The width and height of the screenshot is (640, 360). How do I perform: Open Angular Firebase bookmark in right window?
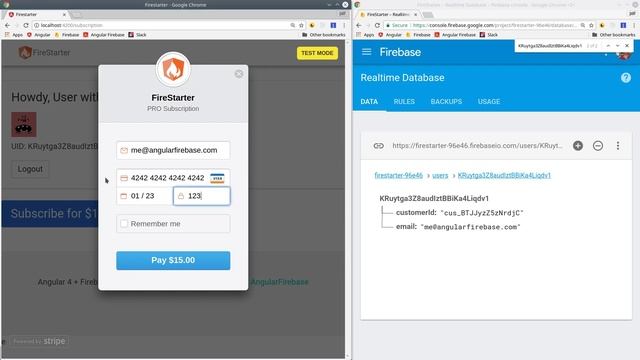[455, 35]
